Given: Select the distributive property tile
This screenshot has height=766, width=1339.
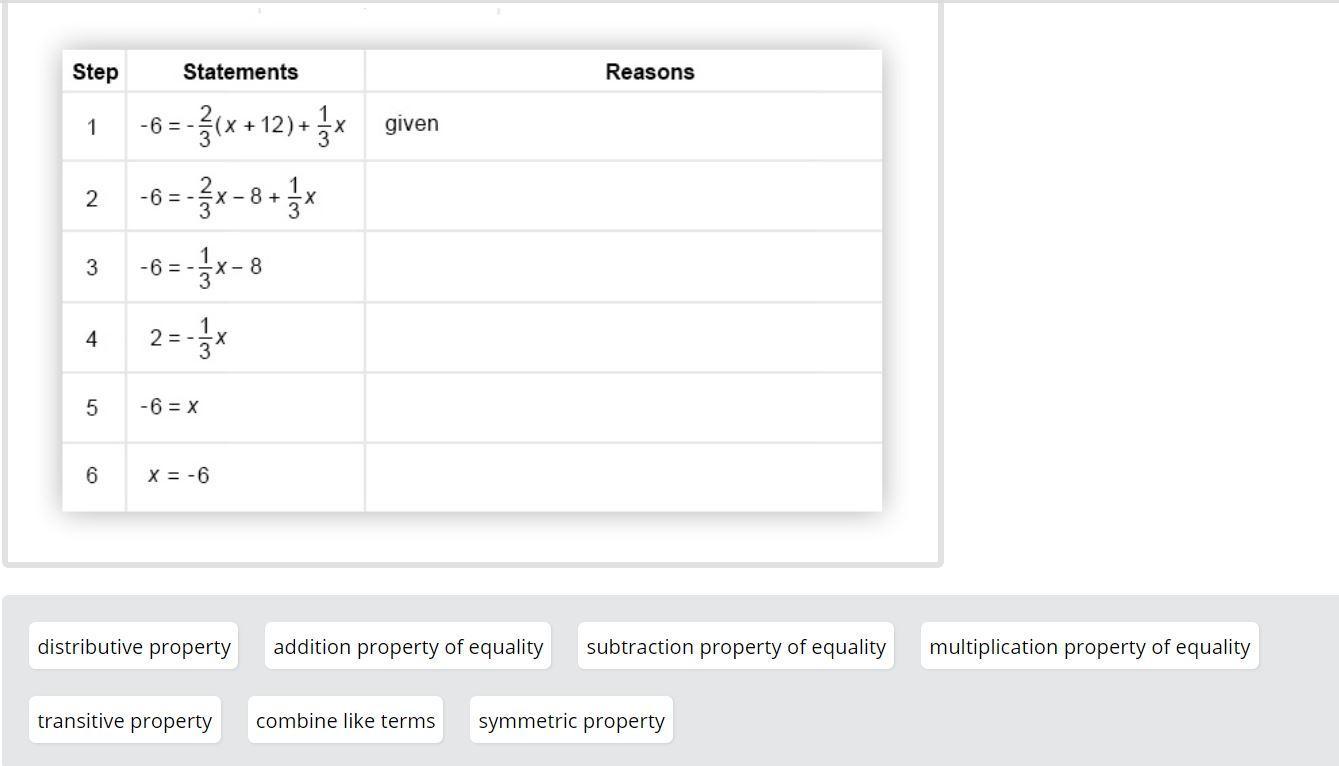Looking at the screenshot, I should click(x=134, y=647).
